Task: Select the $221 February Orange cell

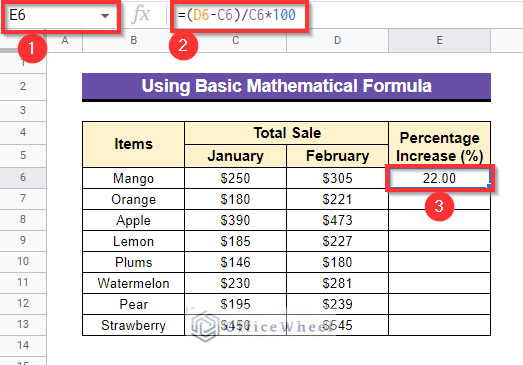Action: click(338, 199)
